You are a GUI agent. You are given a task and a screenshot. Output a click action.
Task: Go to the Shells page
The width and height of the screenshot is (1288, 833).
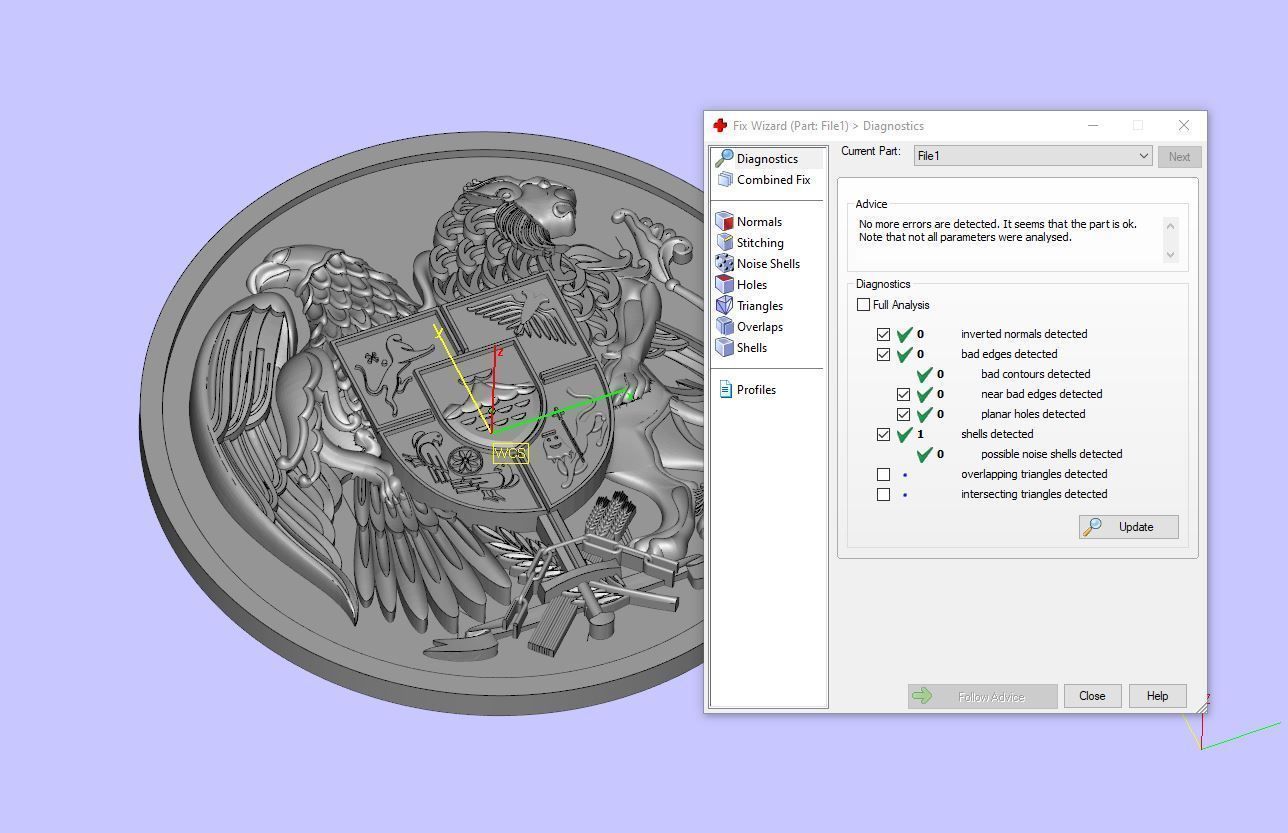click(752, 348)
